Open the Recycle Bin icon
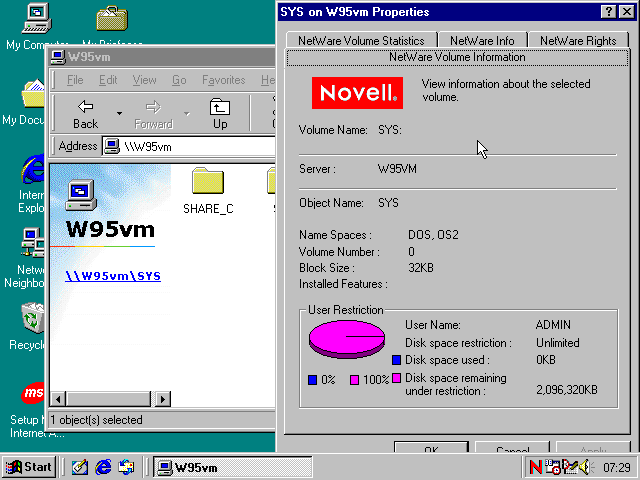Screen dimensions: 640x480 [x=33, y=318]
